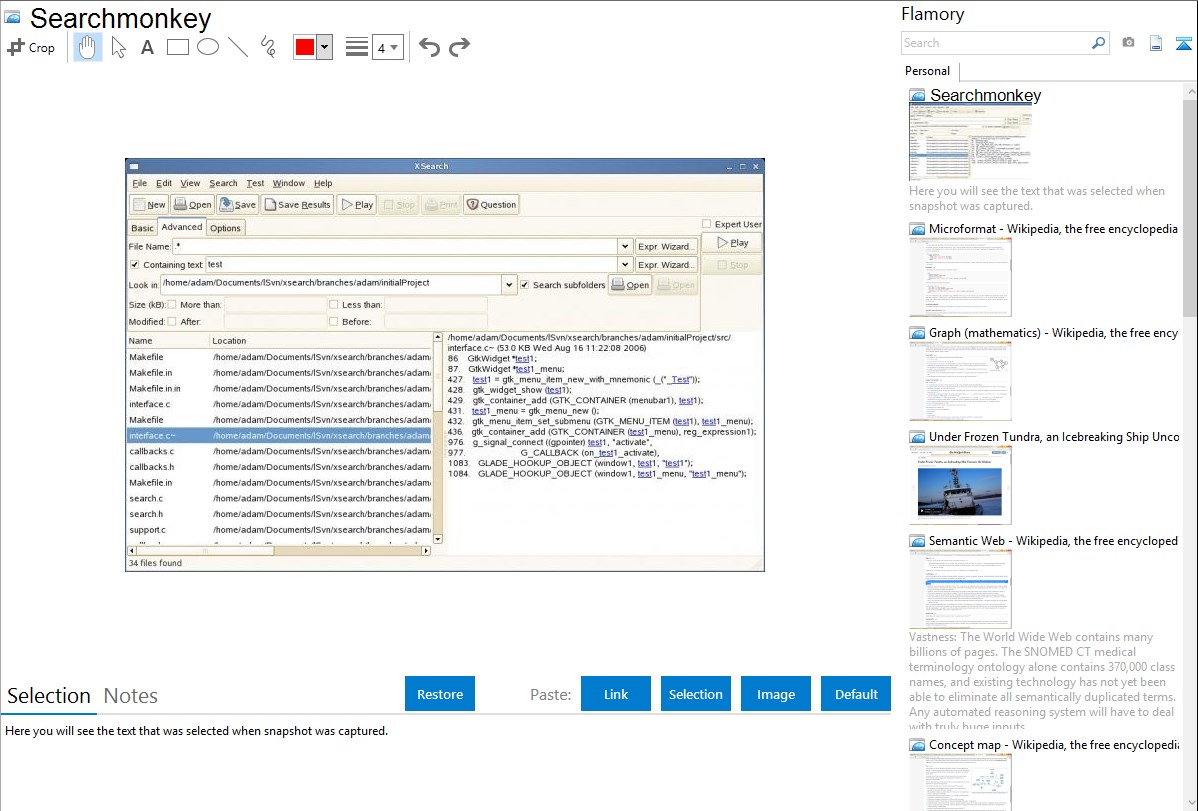The width and height of the screenshot is (1198, 811).
Task: Select the text annotation tool
Action: [147, 47]
